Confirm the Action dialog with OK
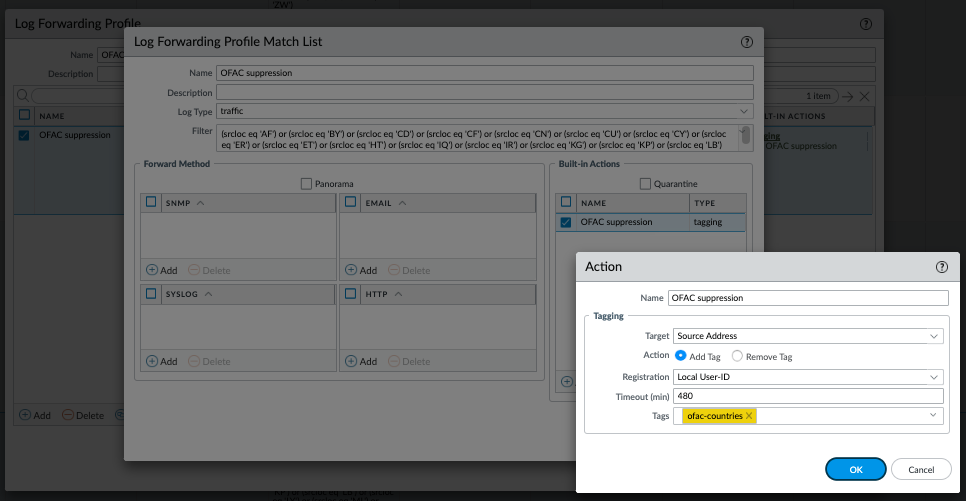The height and width of the screenshot is (501, 966). coord(855,469)
